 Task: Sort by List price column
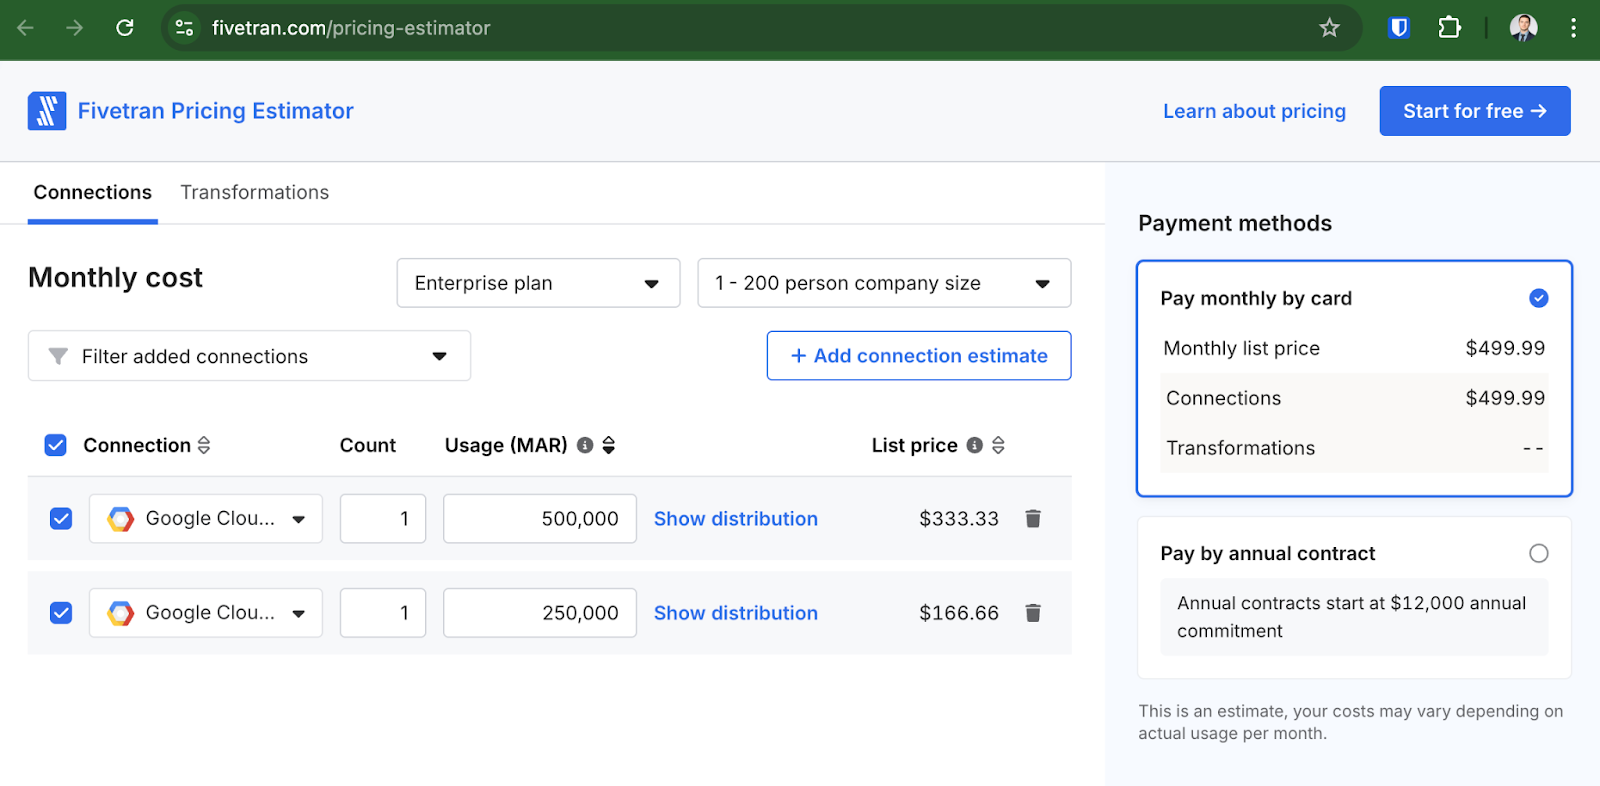pyautogui.click(x=998, y=445)
